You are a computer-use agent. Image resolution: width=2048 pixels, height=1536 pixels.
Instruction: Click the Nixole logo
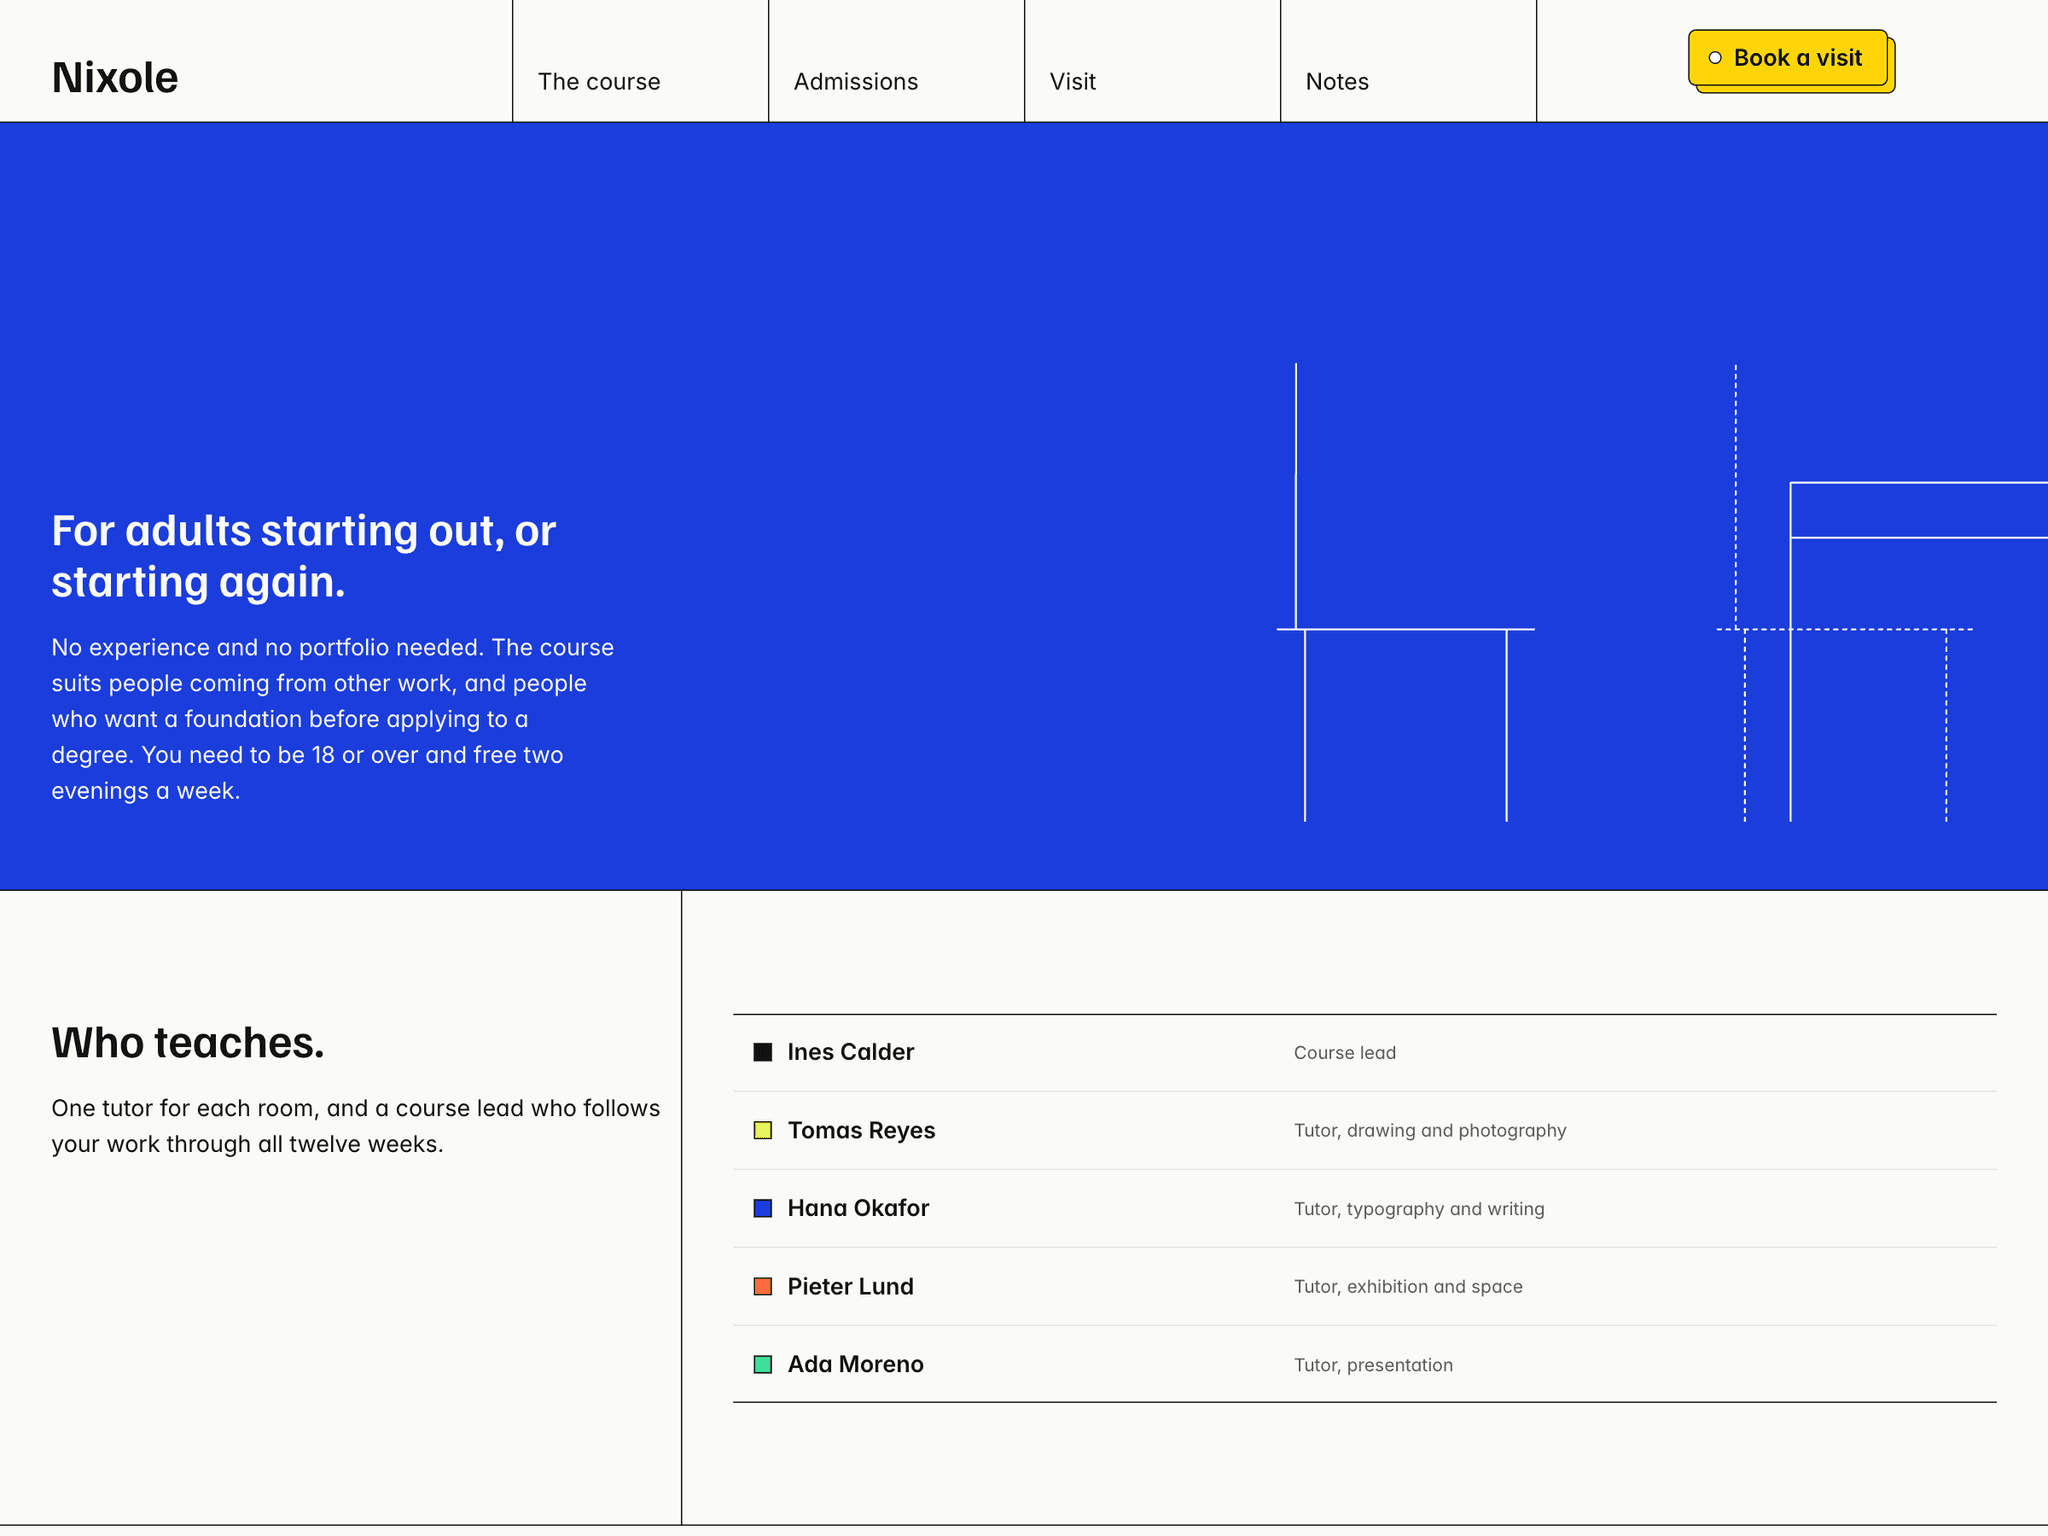tap(115, 78)
